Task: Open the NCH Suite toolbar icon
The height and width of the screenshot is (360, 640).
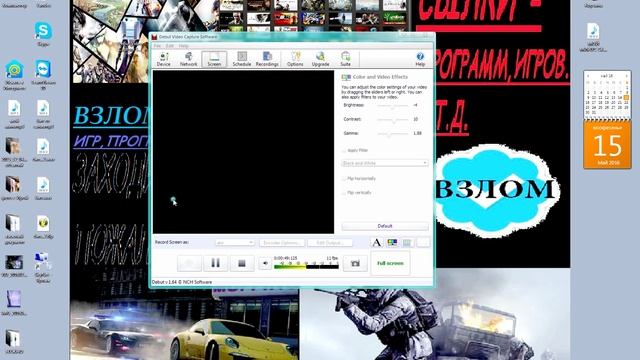Action: tap(345, 59)
